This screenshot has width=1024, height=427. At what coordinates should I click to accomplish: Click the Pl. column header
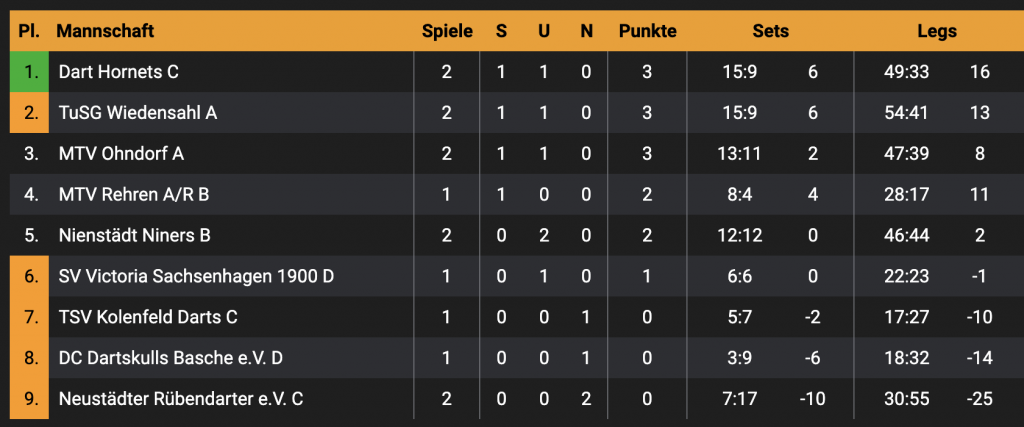tap(29, 31)
